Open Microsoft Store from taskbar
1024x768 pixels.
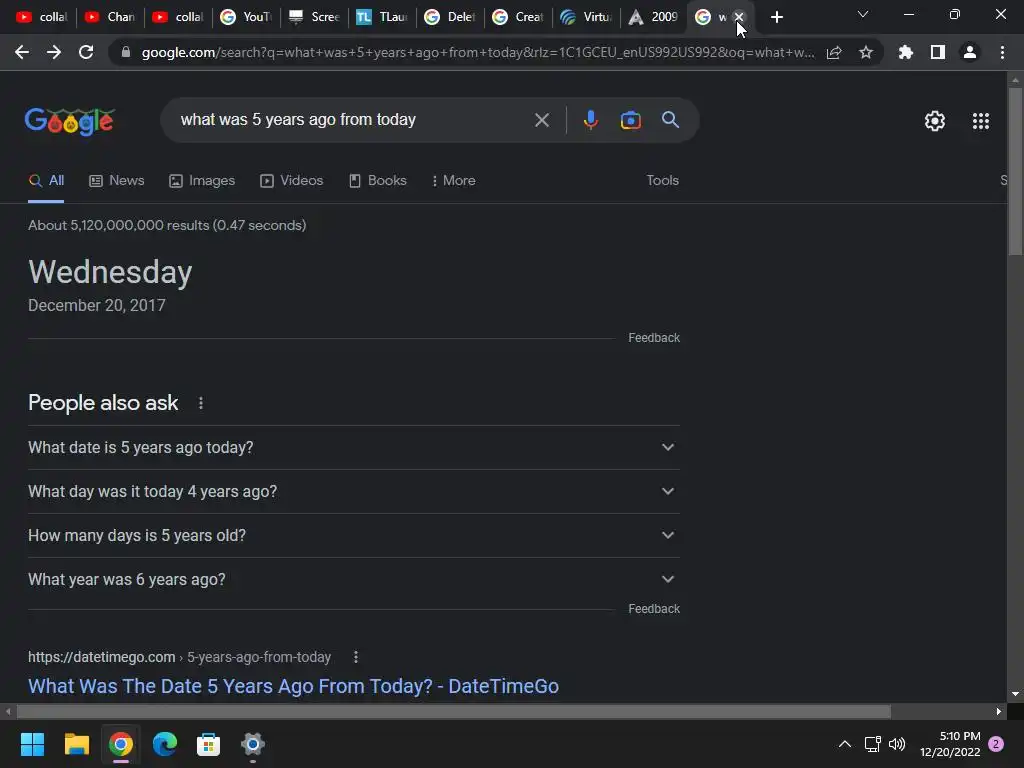click(x=208, y=744)
